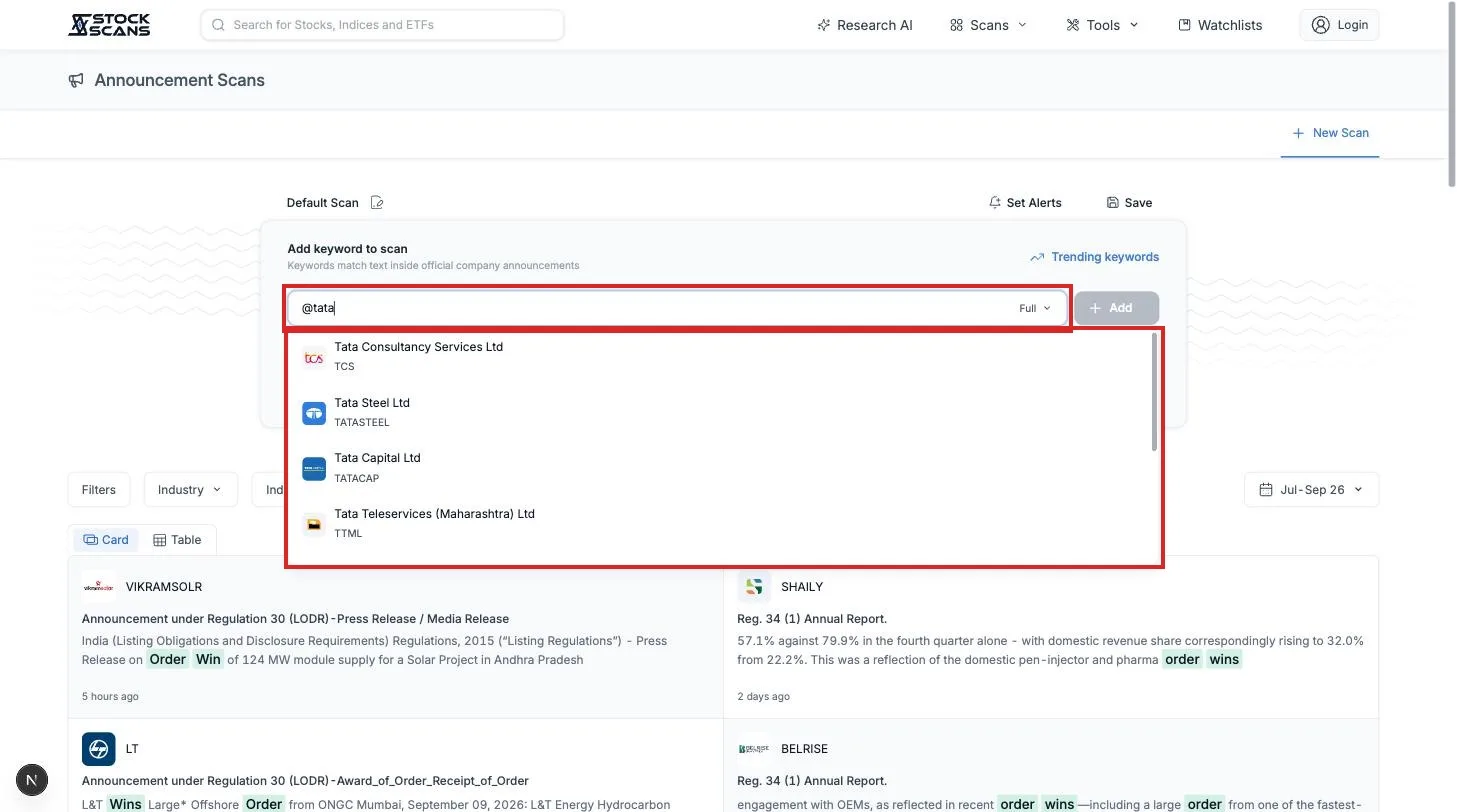
Task: Open the Filters button
Action: coord(99,490)
